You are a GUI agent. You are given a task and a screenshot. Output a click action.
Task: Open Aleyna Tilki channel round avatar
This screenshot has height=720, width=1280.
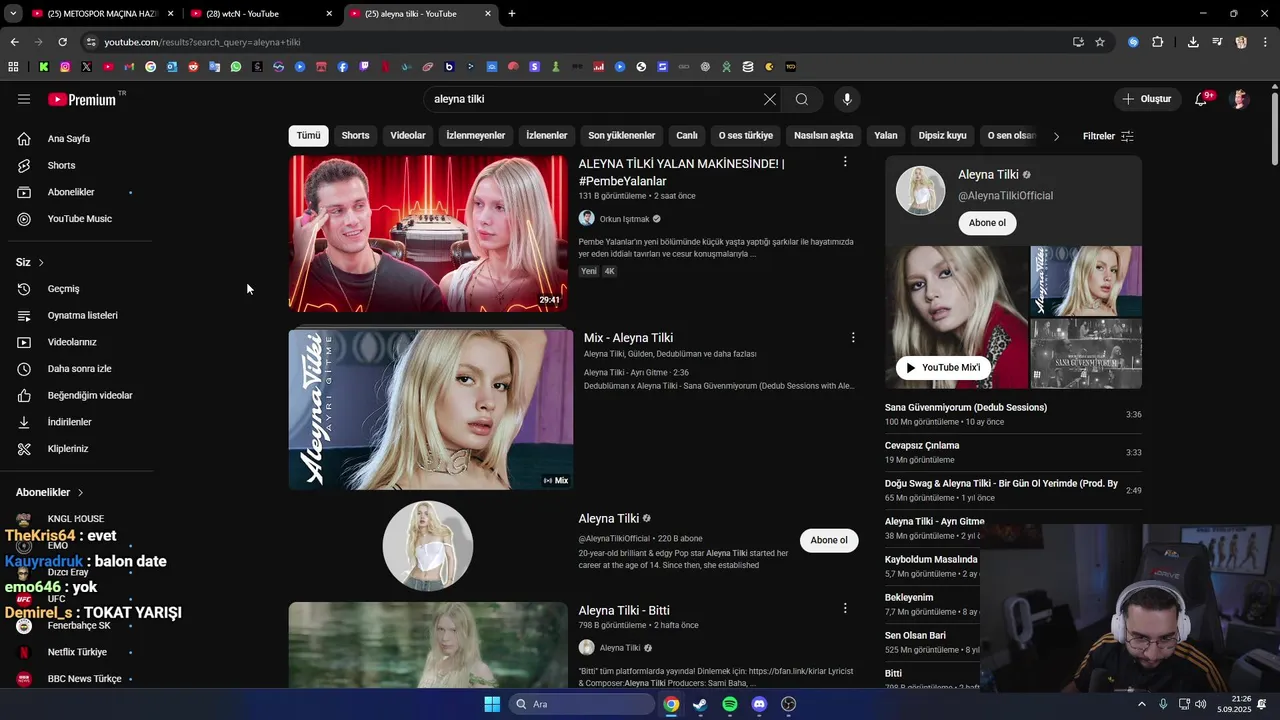coord(428,545)
